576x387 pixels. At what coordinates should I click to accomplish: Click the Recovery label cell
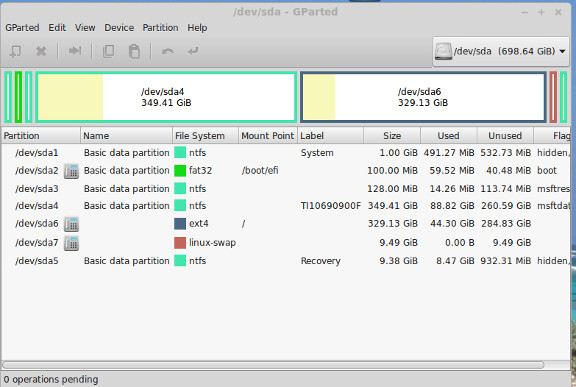coord(321,261)
